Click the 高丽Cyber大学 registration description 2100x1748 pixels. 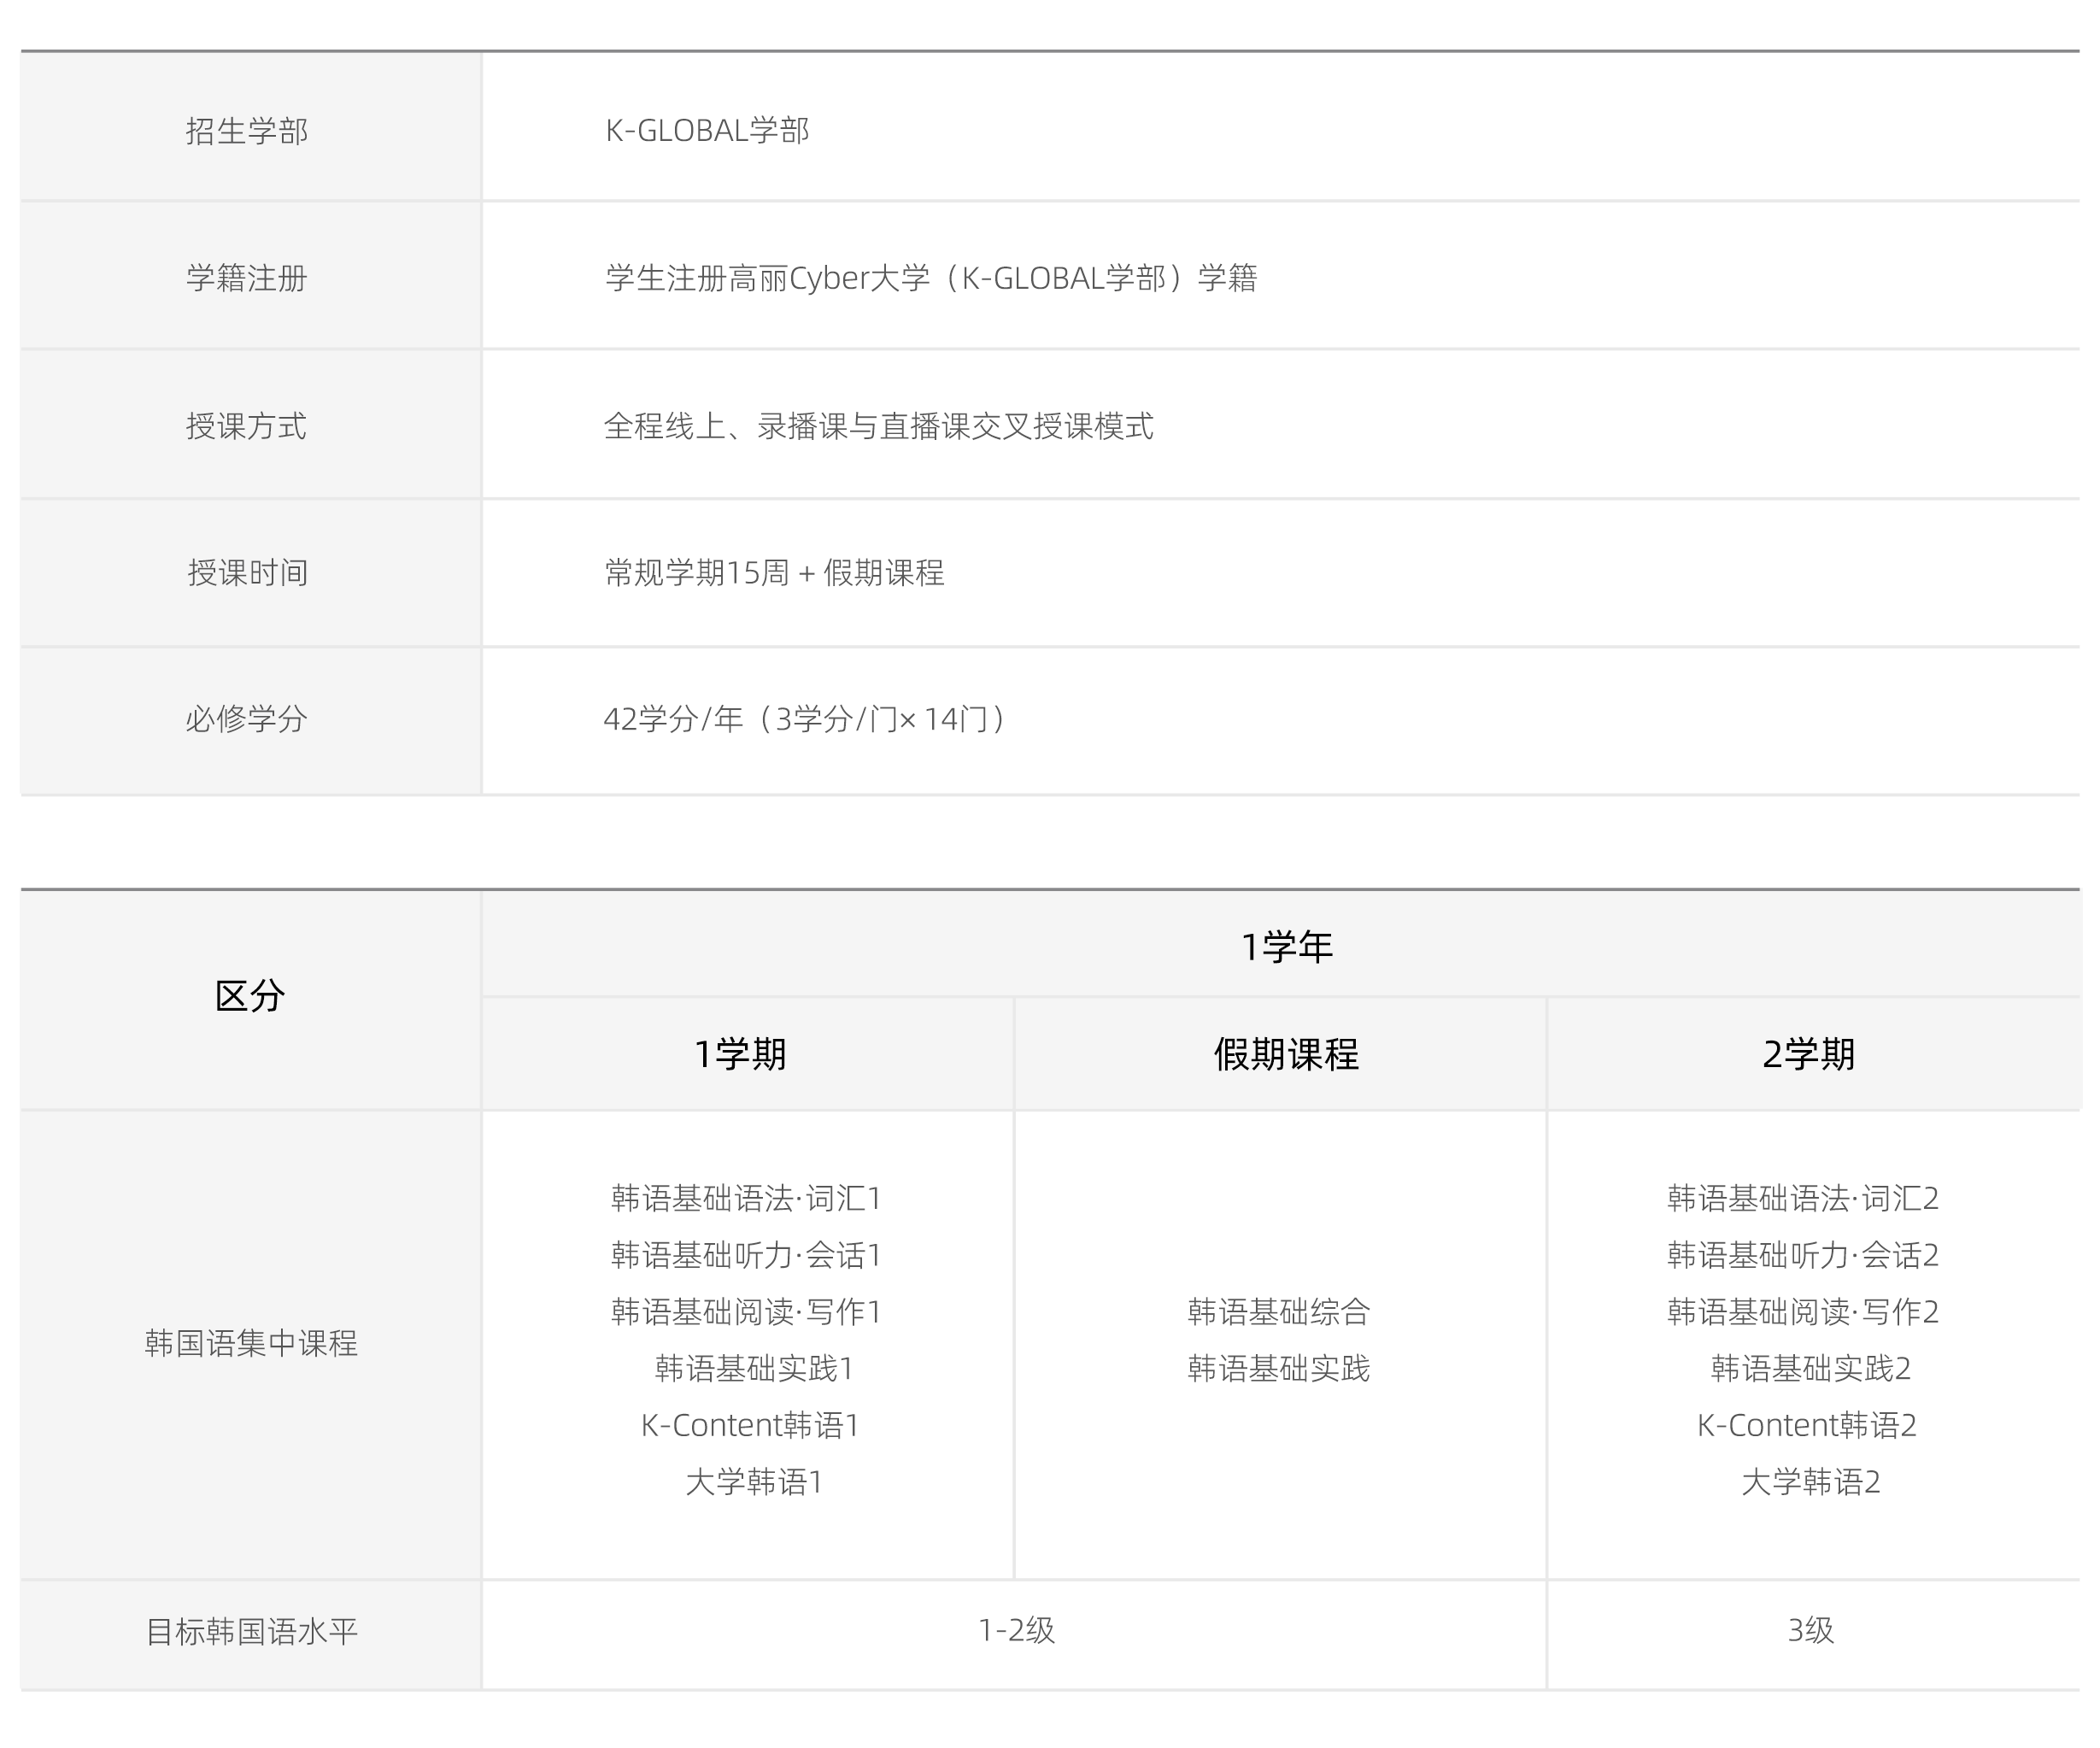click(x=930, y=278)
